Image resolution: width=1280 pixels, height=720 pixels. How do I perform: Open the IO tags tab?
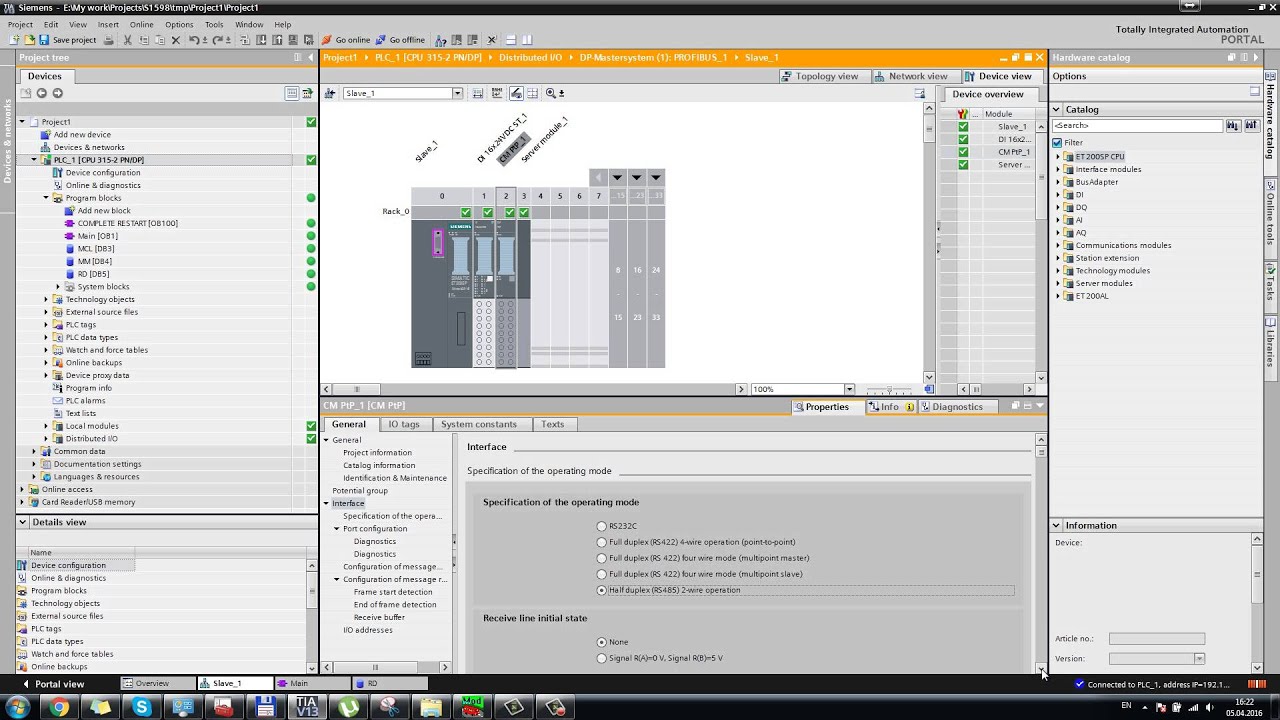[404, 424]
